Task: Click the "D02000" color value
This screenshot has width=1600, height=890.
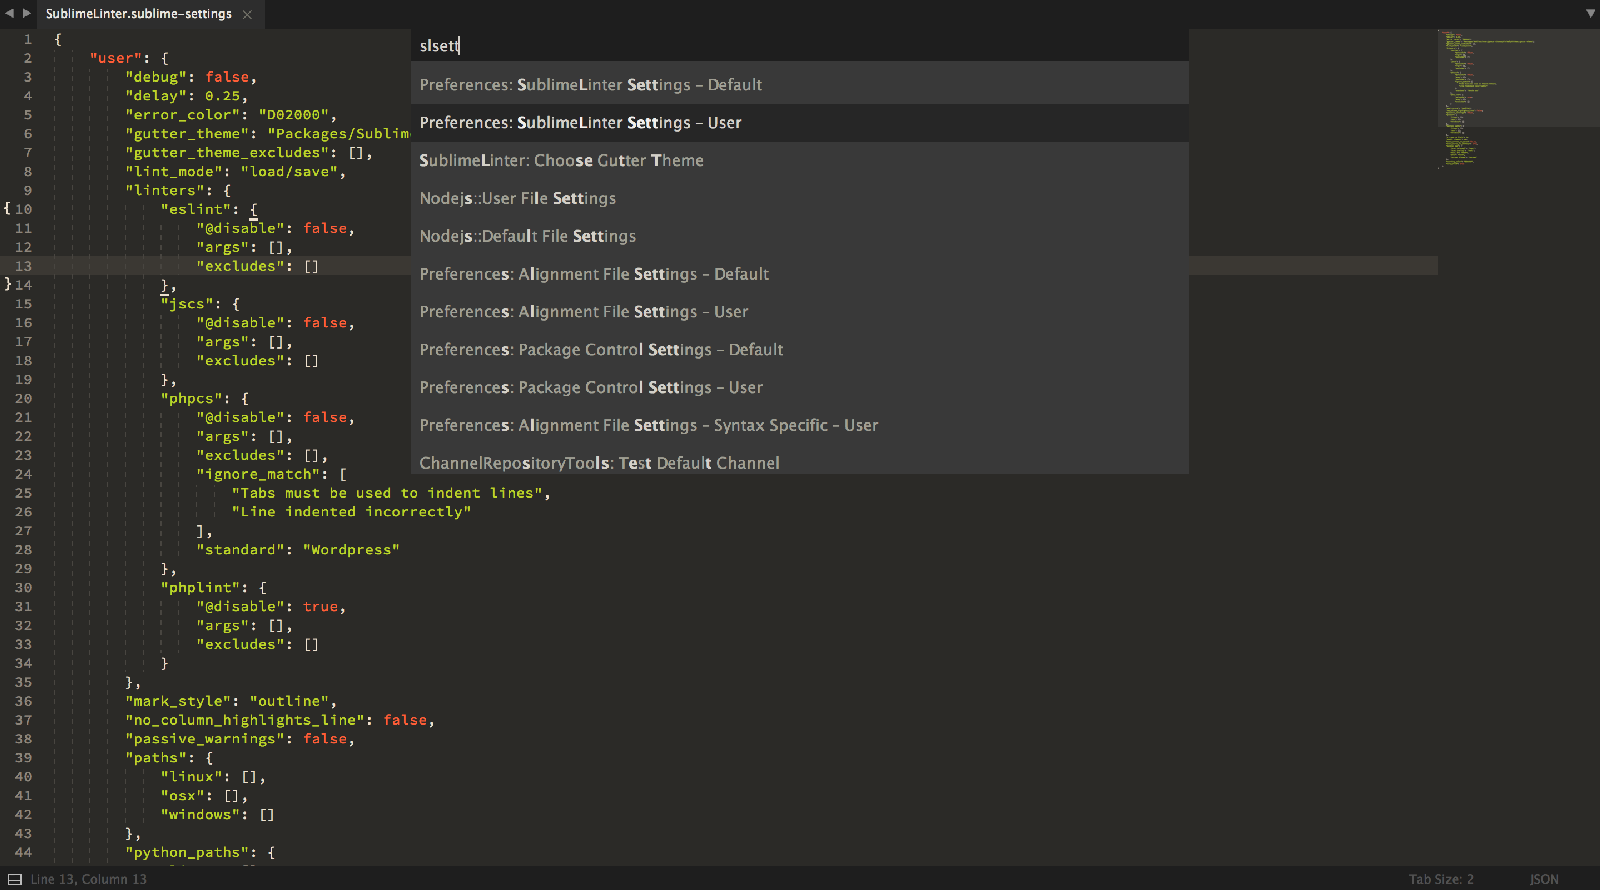Action: tap(293, 115)
